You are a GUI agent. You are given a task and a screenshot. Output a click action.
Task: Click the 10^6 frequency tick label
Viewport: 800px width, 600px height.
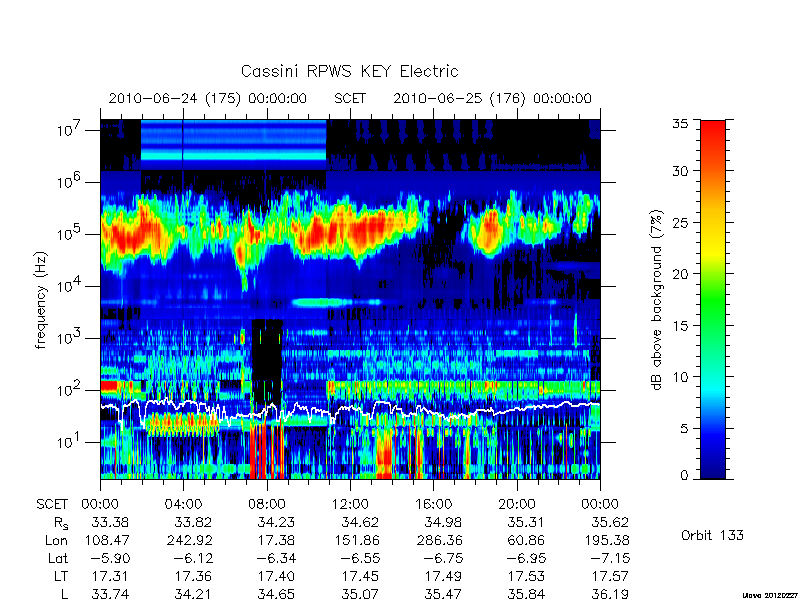(70, 182)
